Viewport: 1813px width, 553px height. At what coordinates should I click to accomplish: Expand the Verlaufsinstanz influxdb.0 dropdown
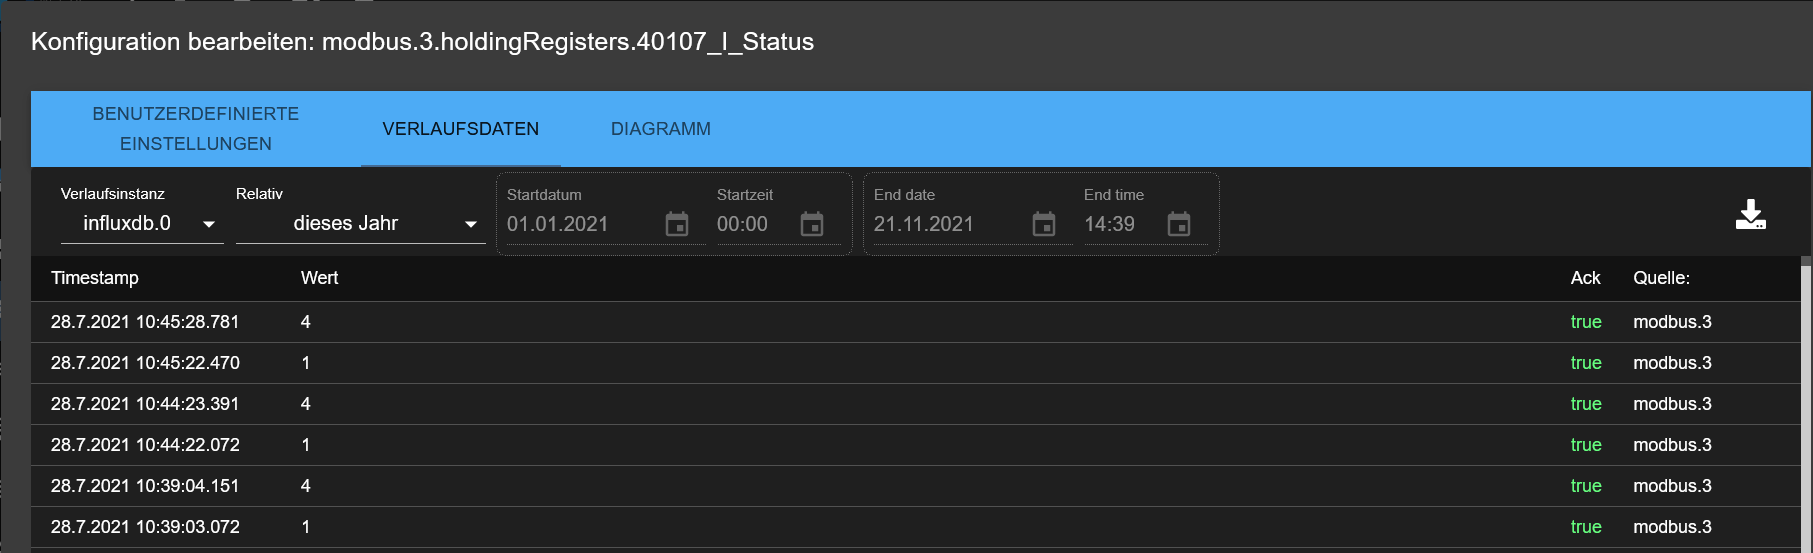(142, 223)
